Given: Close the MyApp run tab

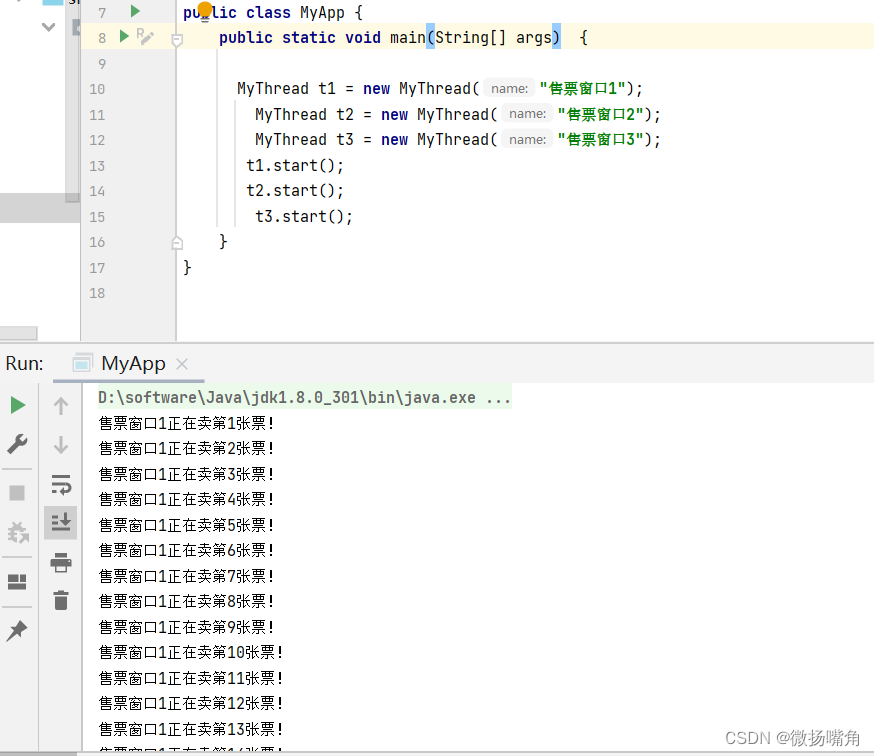Looking at the screenshot, I should pyautogui.click(x=182, y=364).
